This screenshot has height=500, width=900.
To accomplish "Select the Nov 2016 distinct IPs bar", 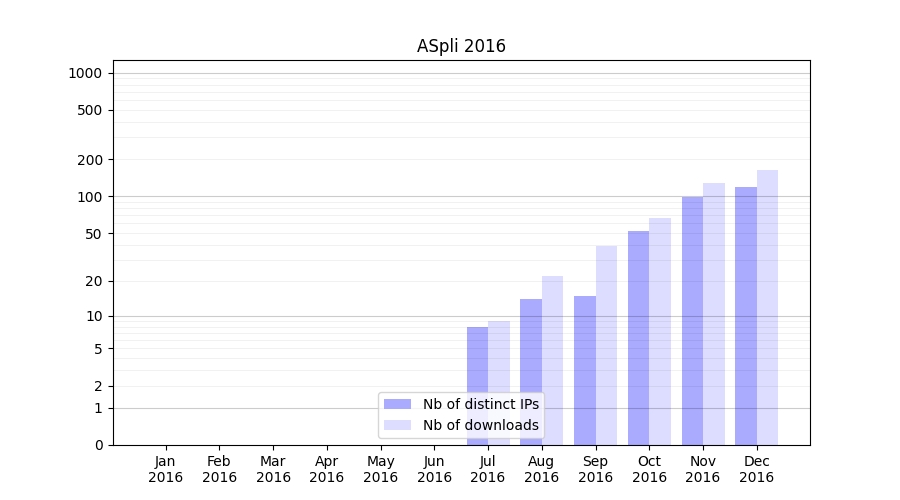I will click(x=692, y=320).
